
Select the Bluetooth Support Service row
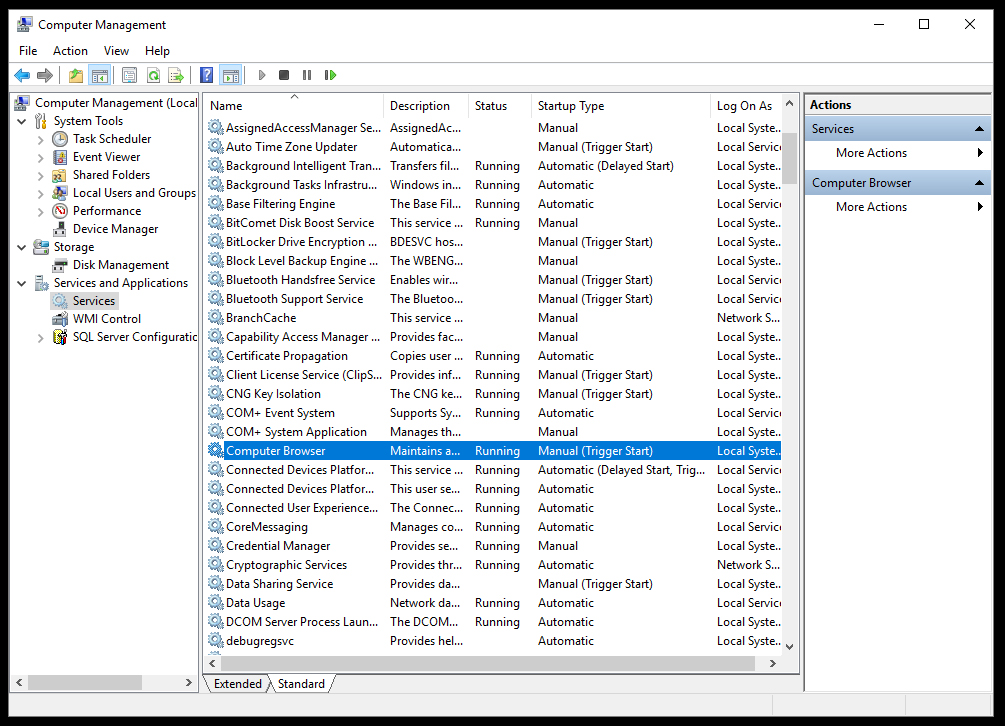coord(494,299)
